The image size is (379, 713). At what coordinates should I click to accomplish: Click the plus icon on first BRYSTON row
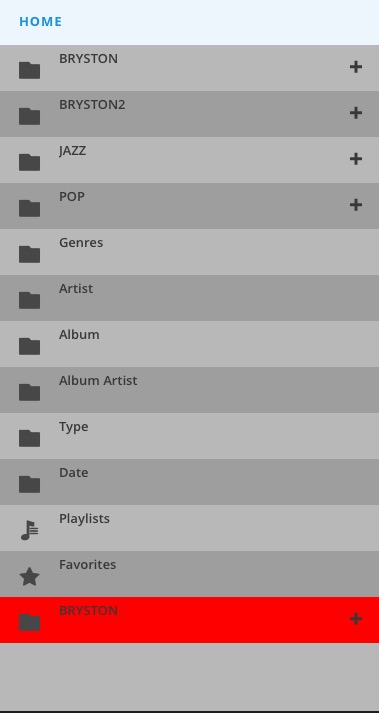(355, 67)
